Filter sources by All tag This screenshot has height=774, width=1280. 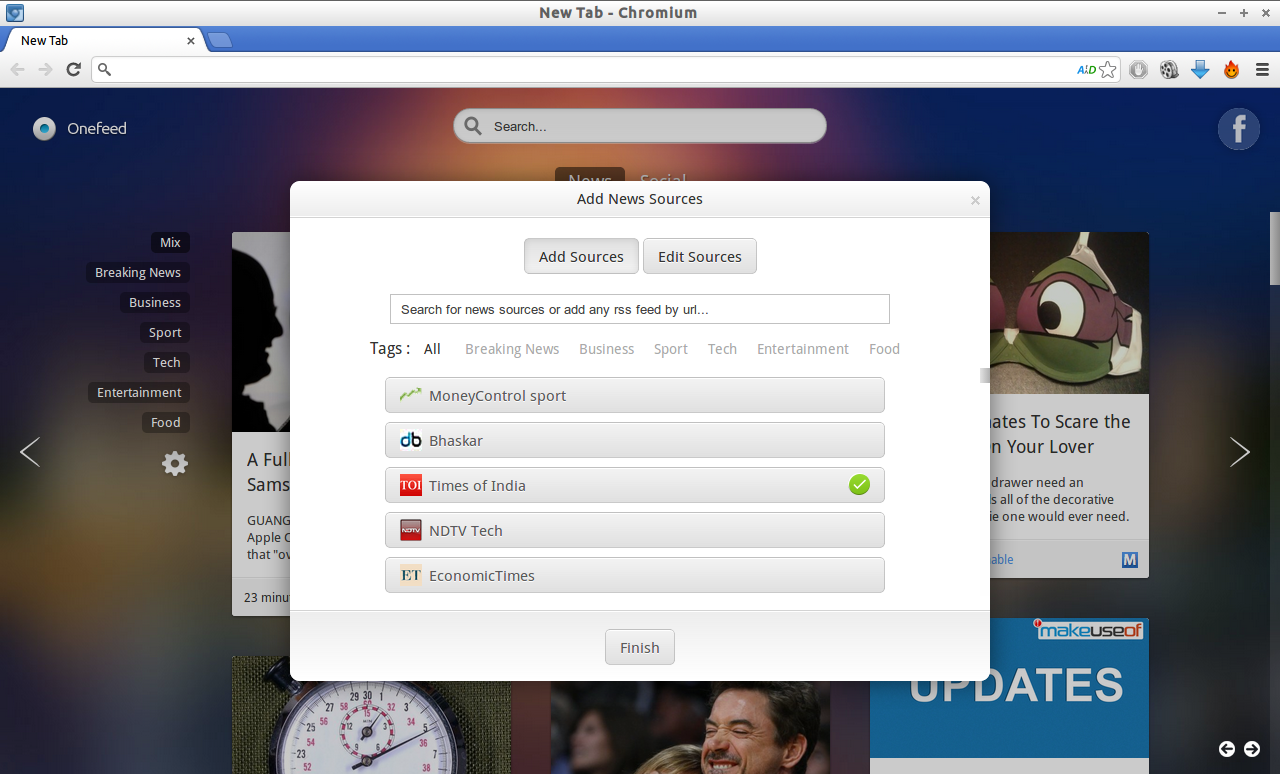coord(432,349)
